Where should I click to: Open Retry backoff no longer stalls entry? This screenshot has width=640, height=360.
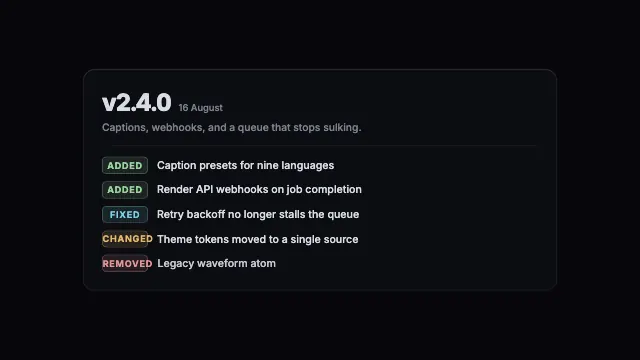tap(258, 214)
